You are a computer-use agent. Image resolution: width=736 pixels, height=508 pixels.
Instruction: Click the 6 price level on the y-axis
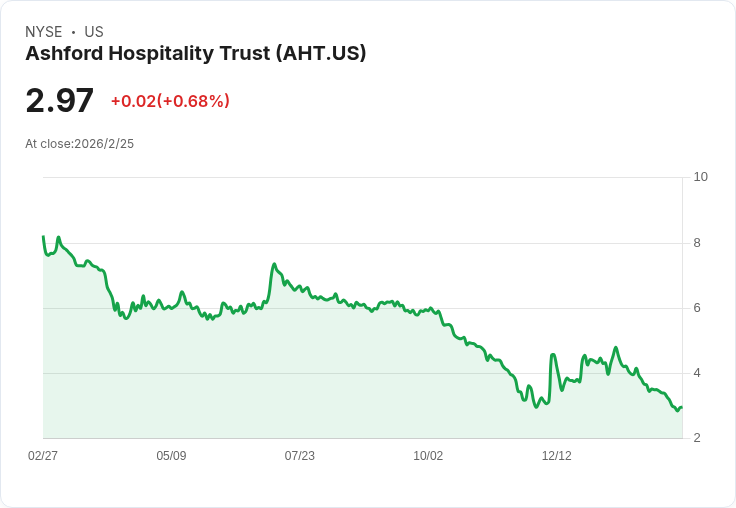(x=697, y=308)
